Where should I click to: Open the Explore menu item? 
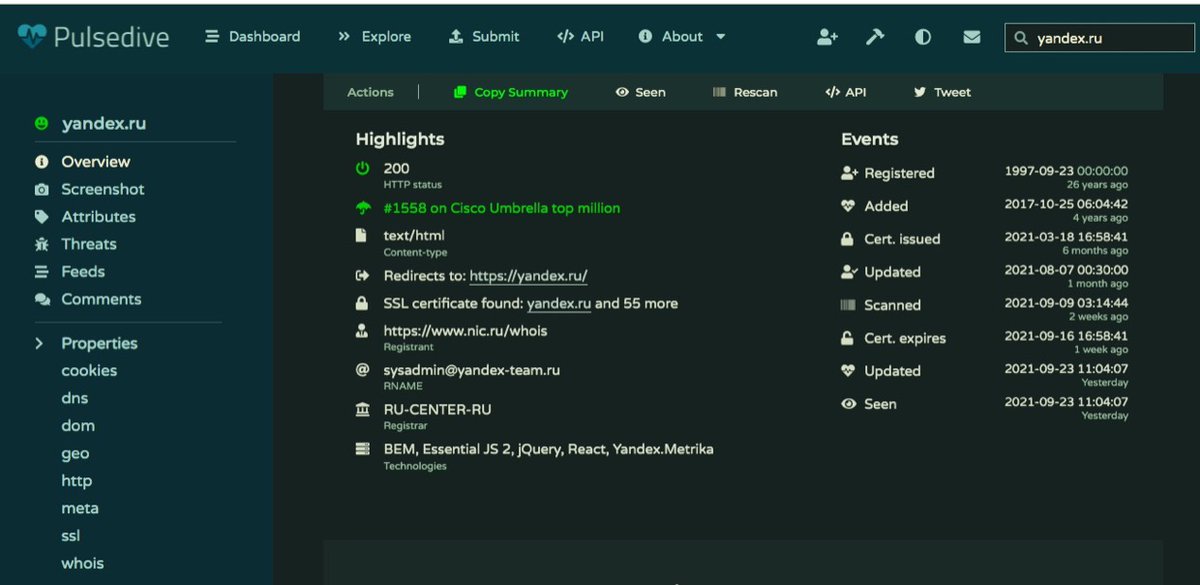pyautogui.click(x=374, y=37)
